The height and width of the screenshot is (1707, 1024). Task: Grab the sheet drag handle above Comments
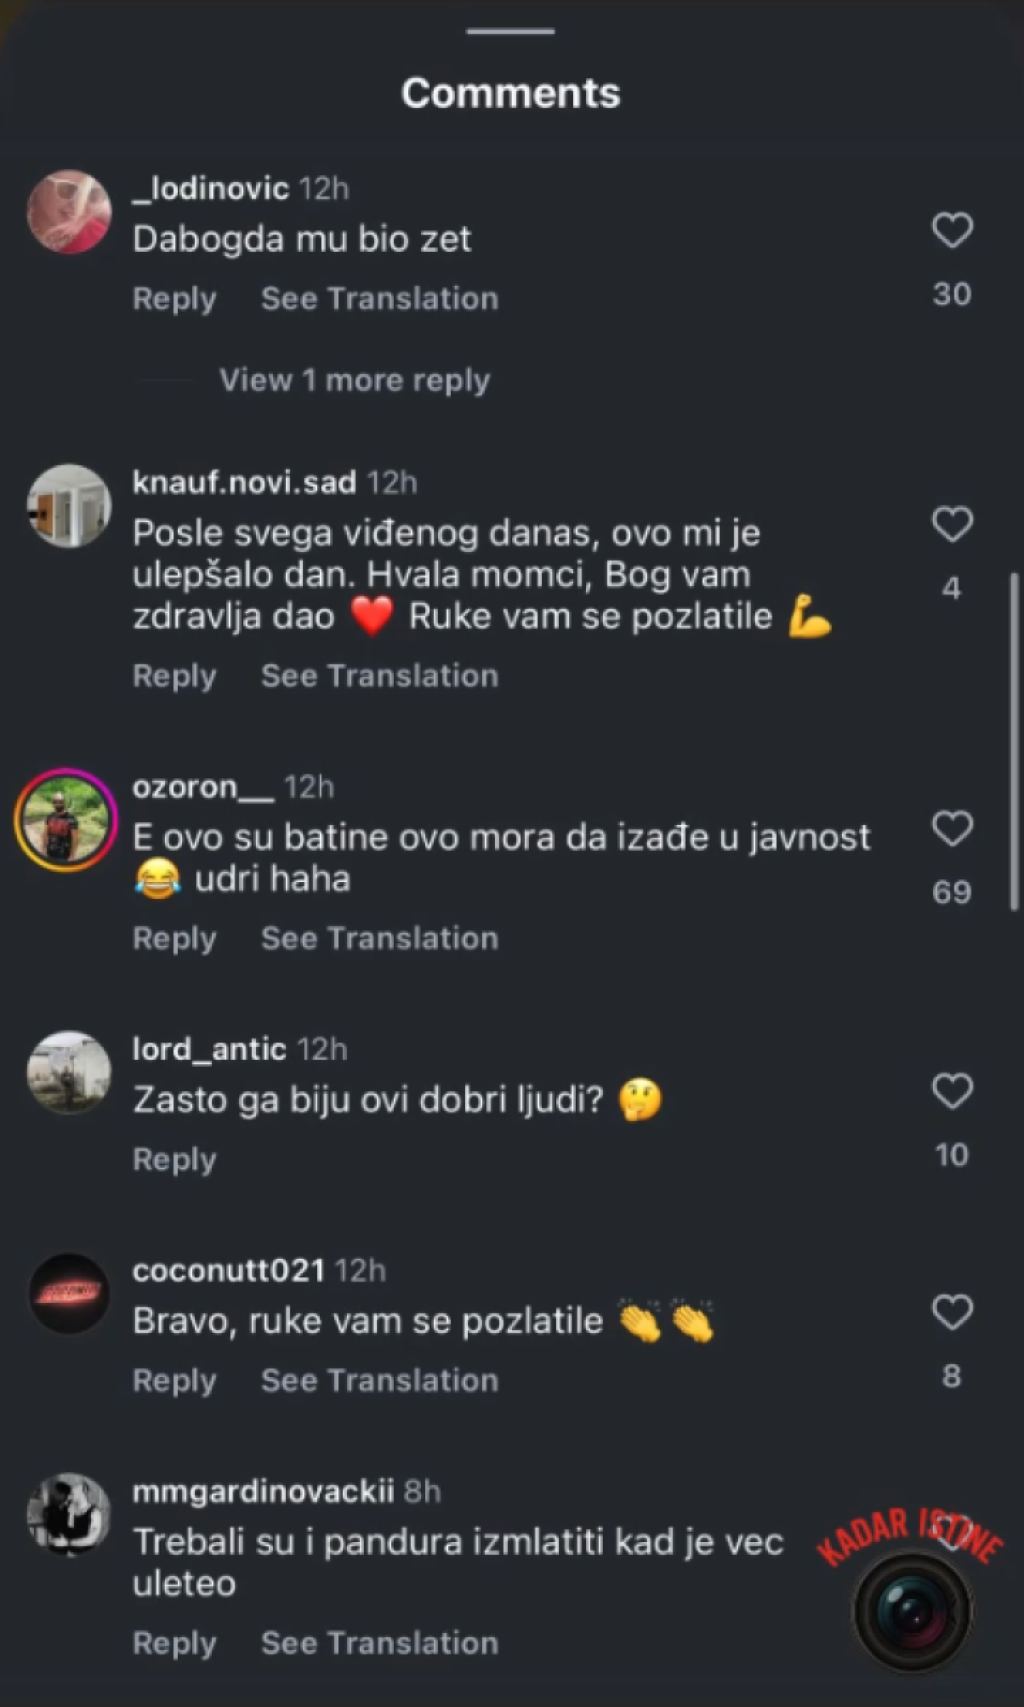(510, 31)
